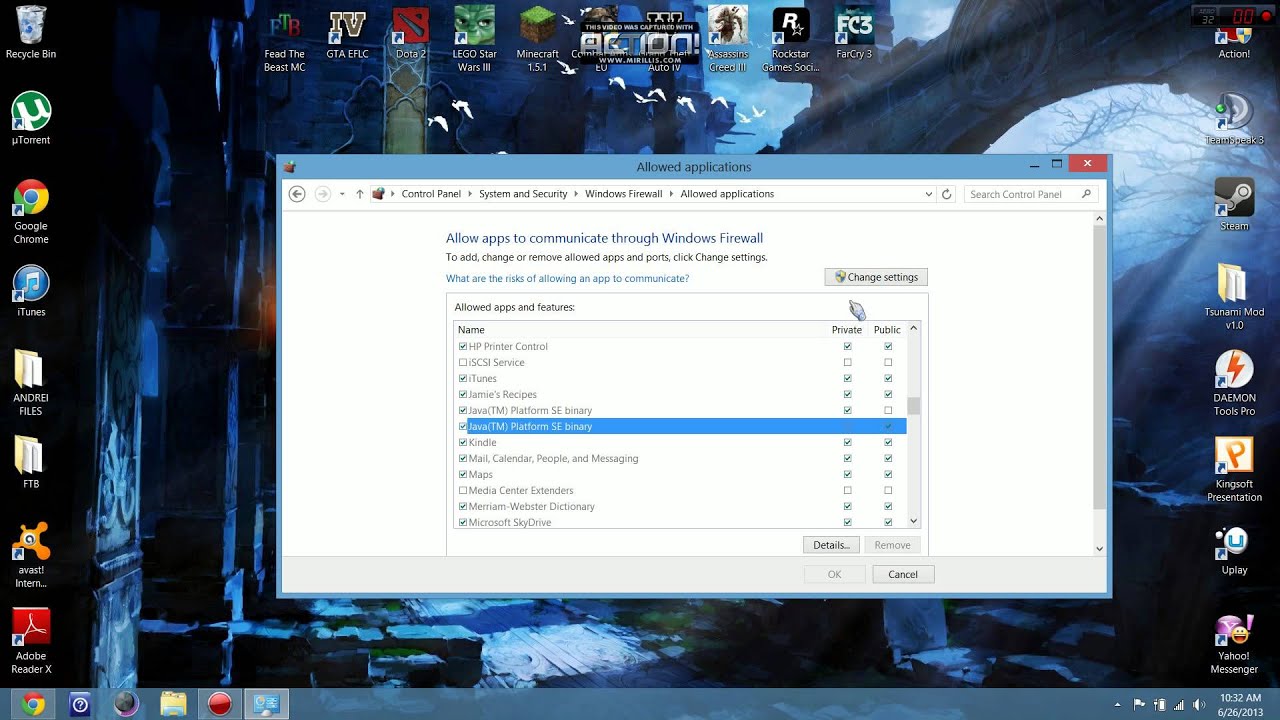Launch µTorrent from the desktop
Viewport: 1280px width, 720px height.
point(31,118)
